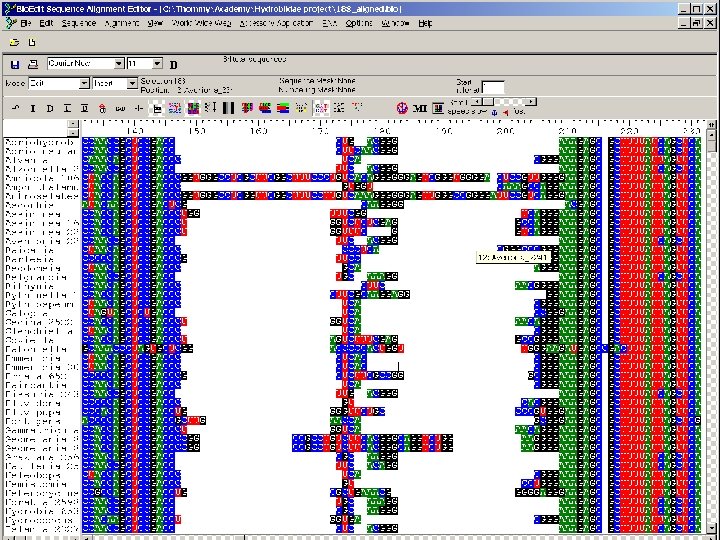Open the Edit menu
Screen dimensions: 720x540
coord(46,23)
